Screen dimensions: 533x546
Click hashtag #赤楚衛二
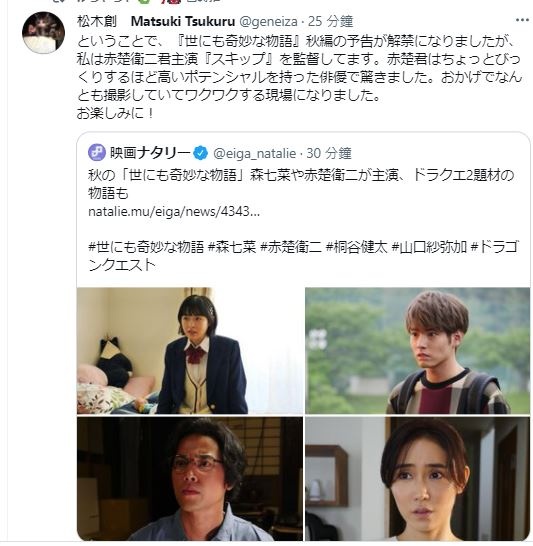(291, 247)
